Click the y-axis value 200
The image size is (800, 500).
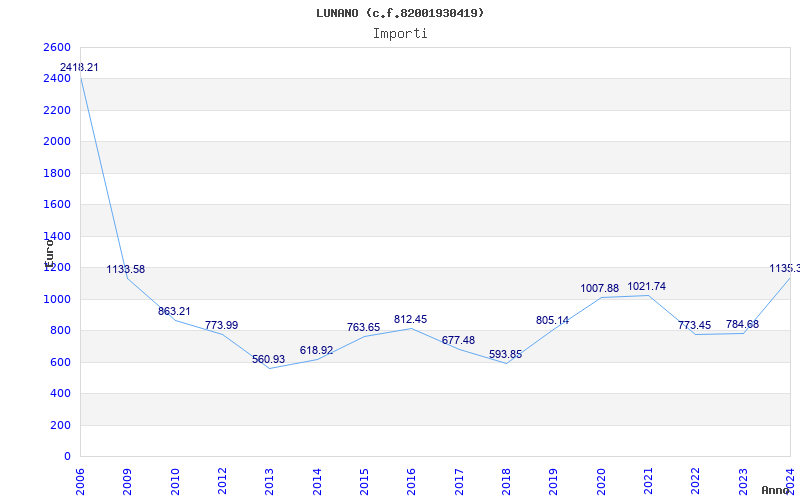click(60, 425)
